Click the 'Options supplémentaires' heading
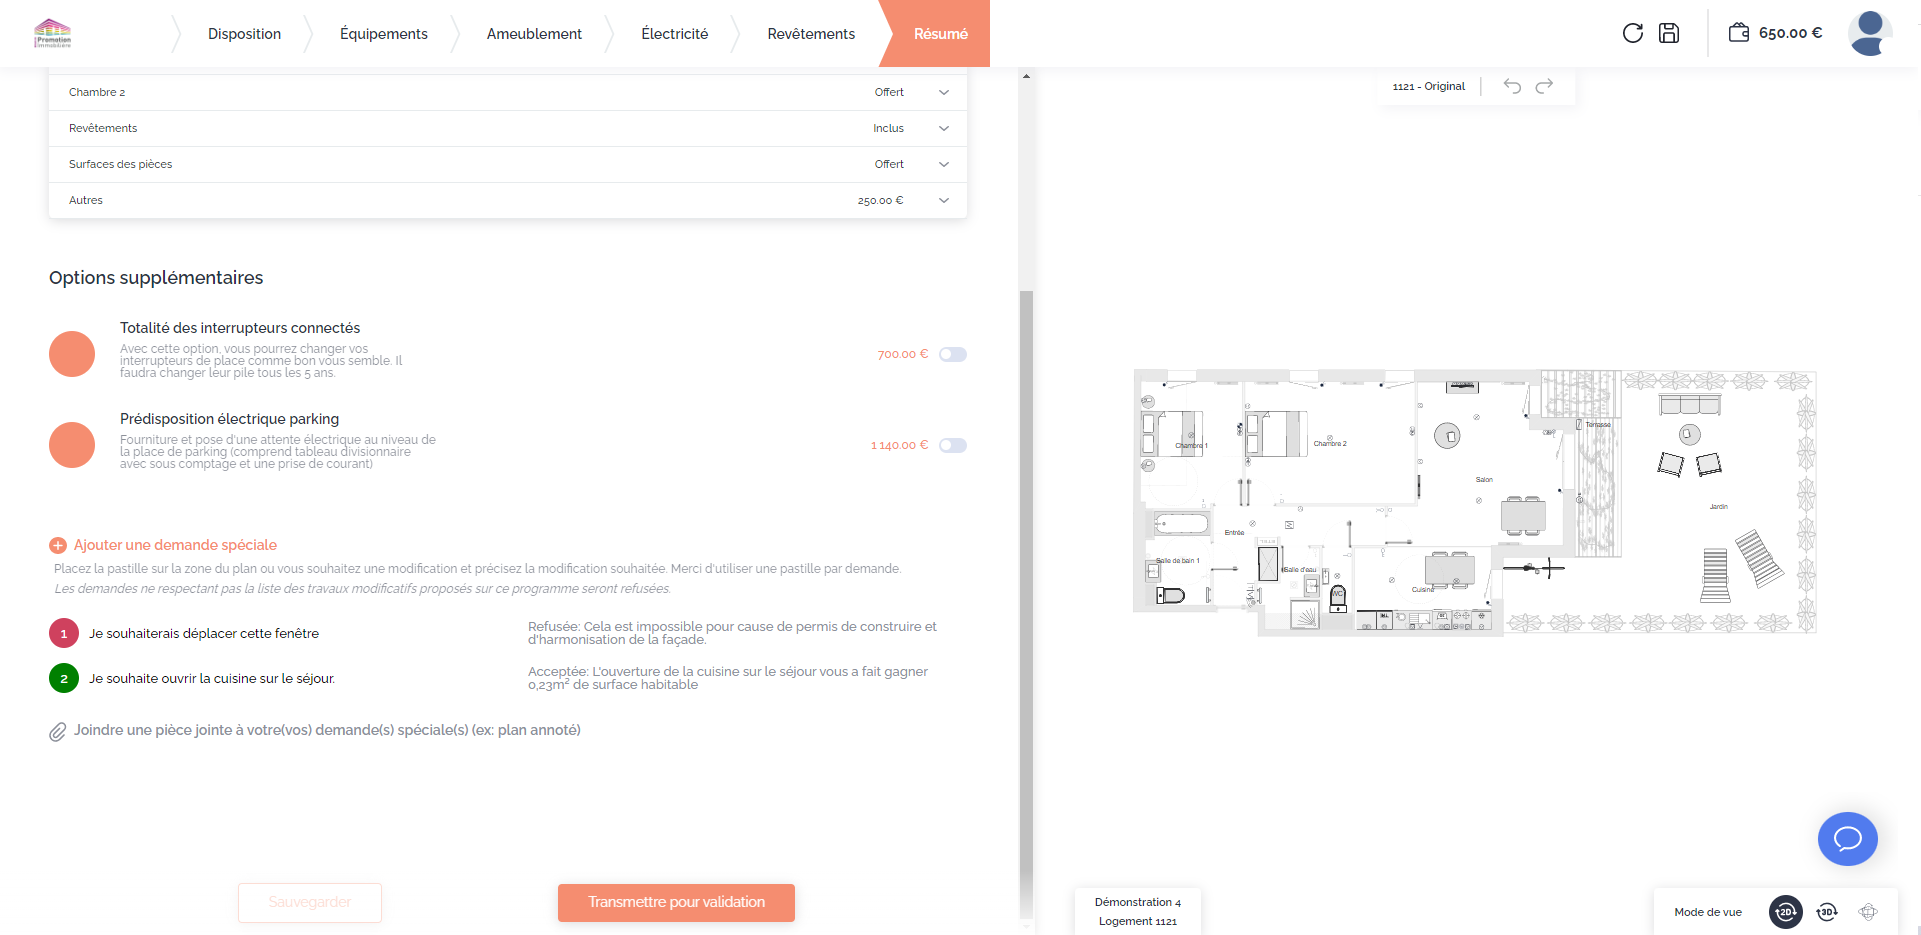 coord(156,278)
